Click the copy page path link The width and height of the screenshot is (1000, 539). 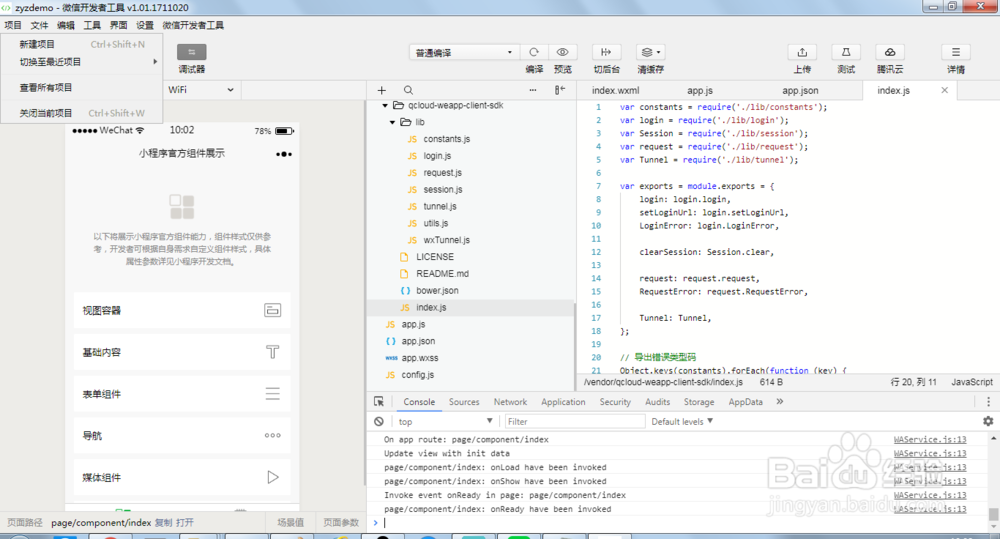point(163,522)
